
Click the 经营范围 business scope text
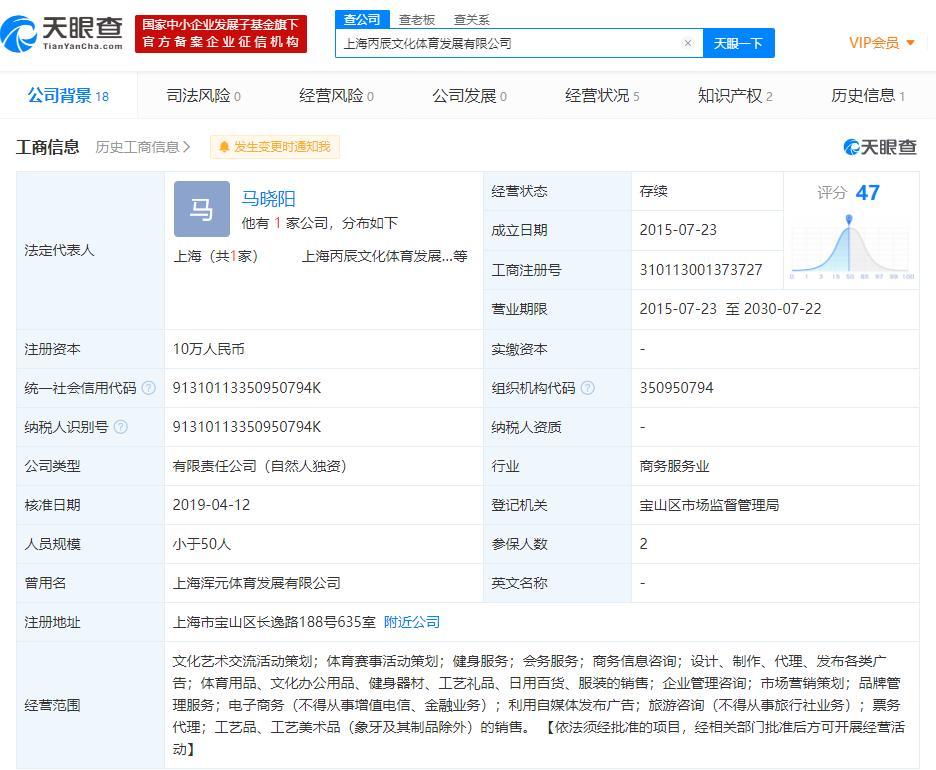click(539, 705)
